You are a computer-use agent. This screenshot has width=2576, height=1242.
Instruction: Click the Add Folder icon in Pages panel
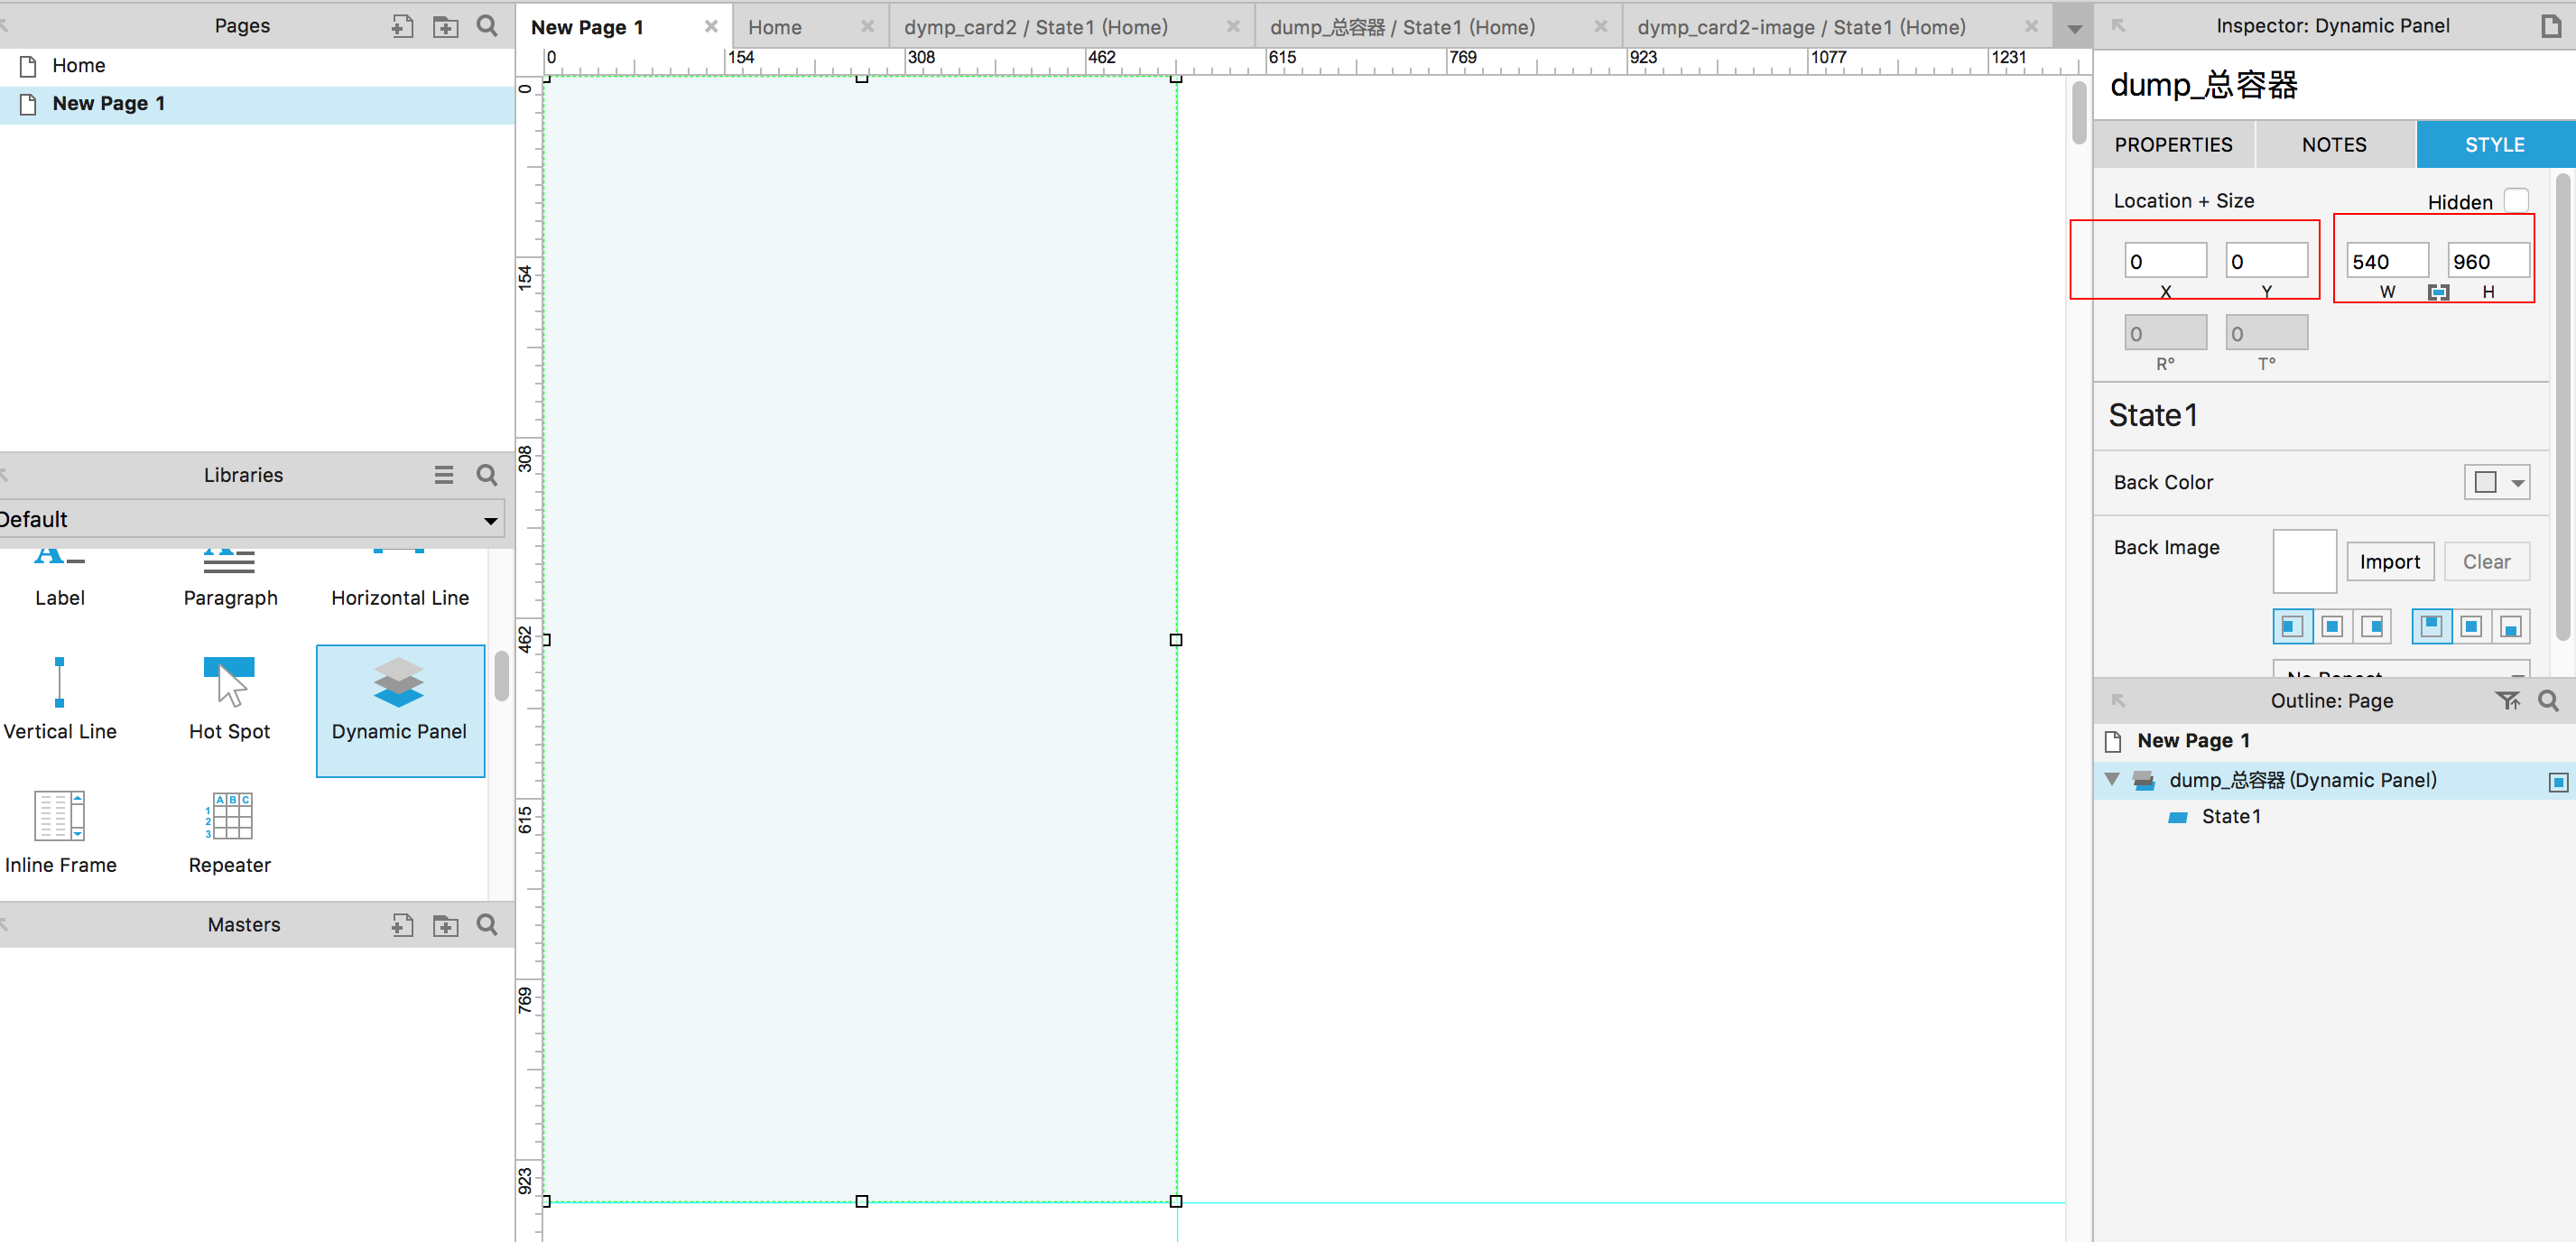pos(445,26)
